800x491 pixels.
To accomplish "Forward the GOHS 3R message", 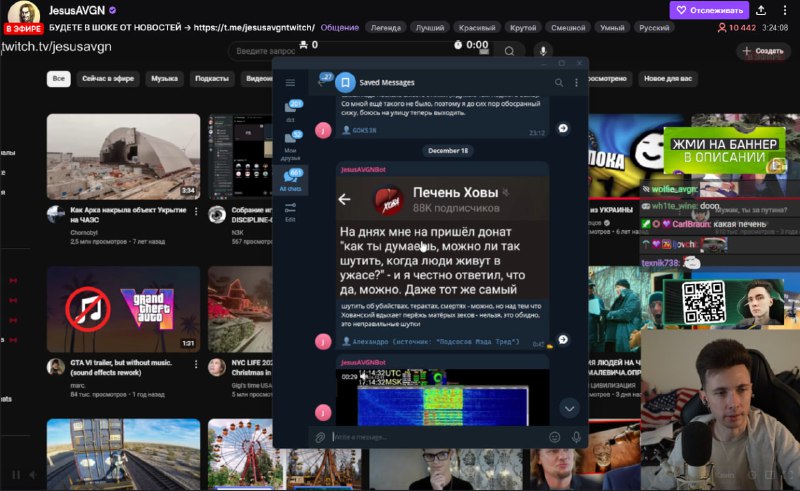I will tap(563, 128).
